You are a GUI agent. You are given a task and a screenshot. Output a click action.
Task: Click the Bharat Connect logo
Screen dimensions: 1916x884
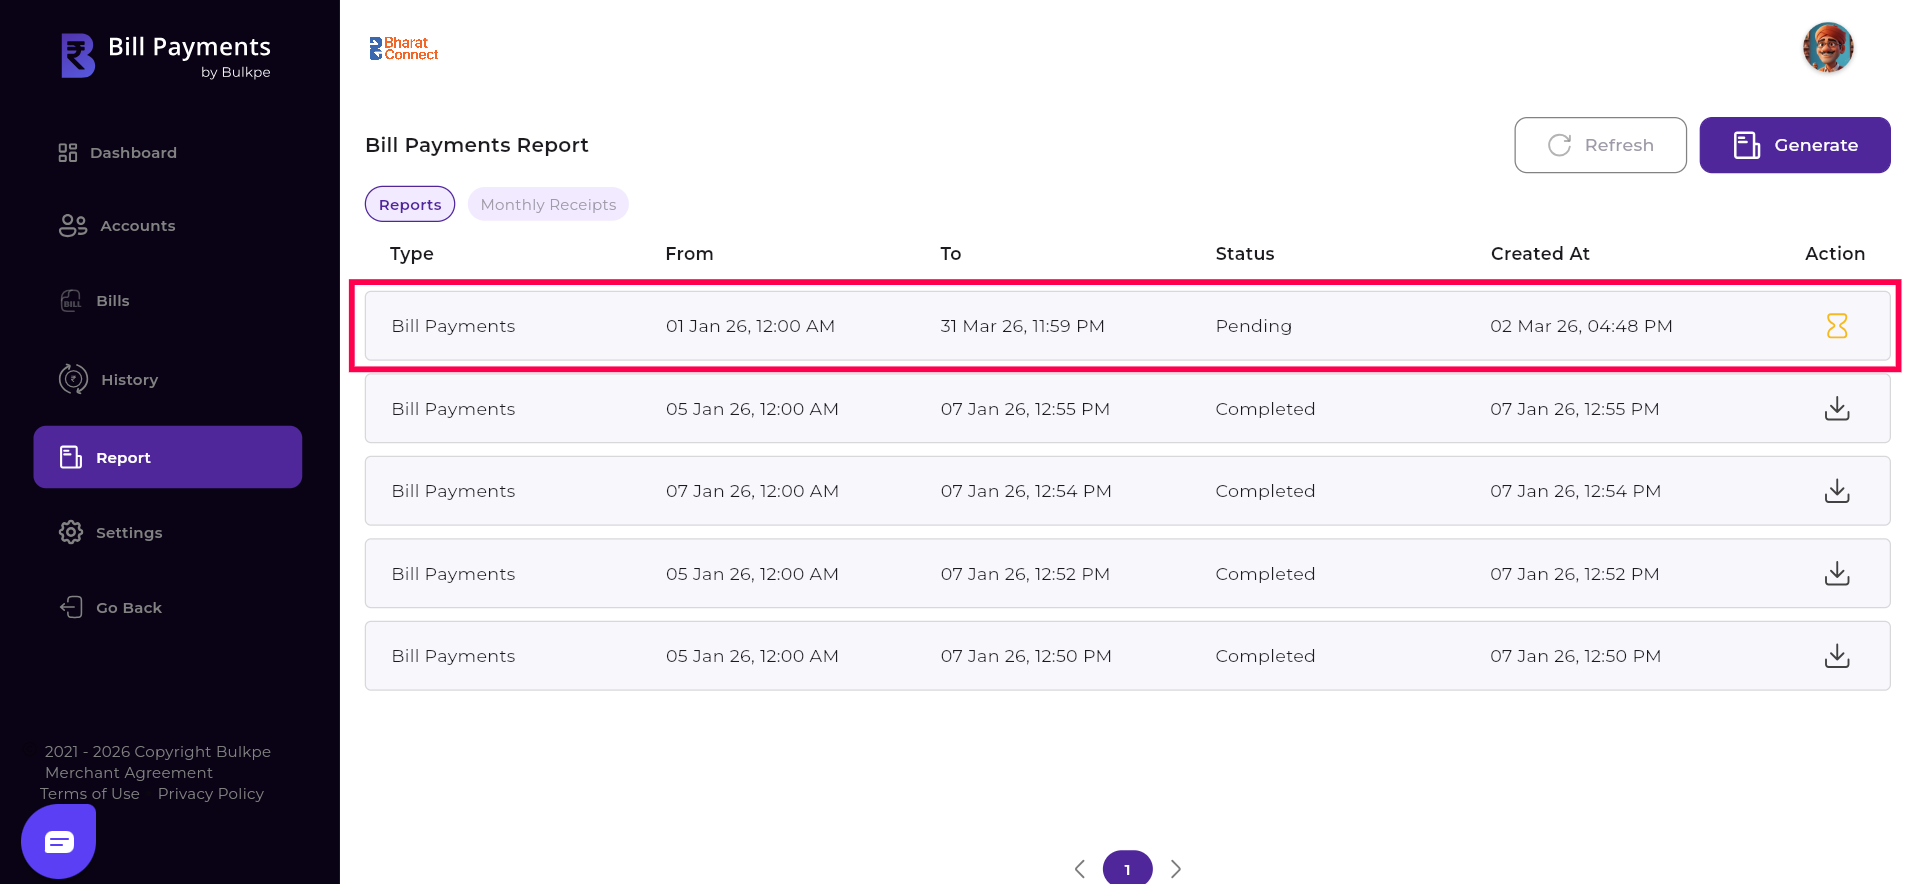pos(404,49)
